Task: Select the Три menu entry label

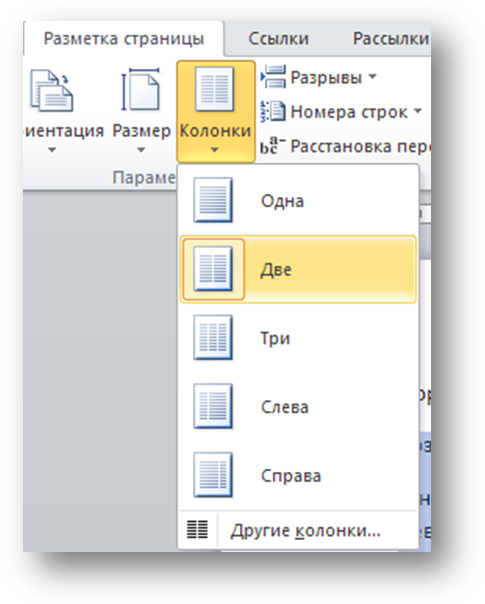Action: coord(275,339)
